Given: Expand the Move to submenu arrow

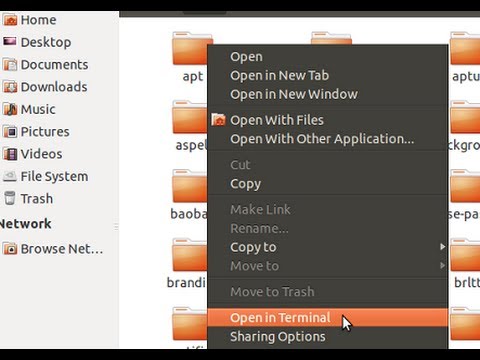Looking at the screenshot, I should point(442,266).
